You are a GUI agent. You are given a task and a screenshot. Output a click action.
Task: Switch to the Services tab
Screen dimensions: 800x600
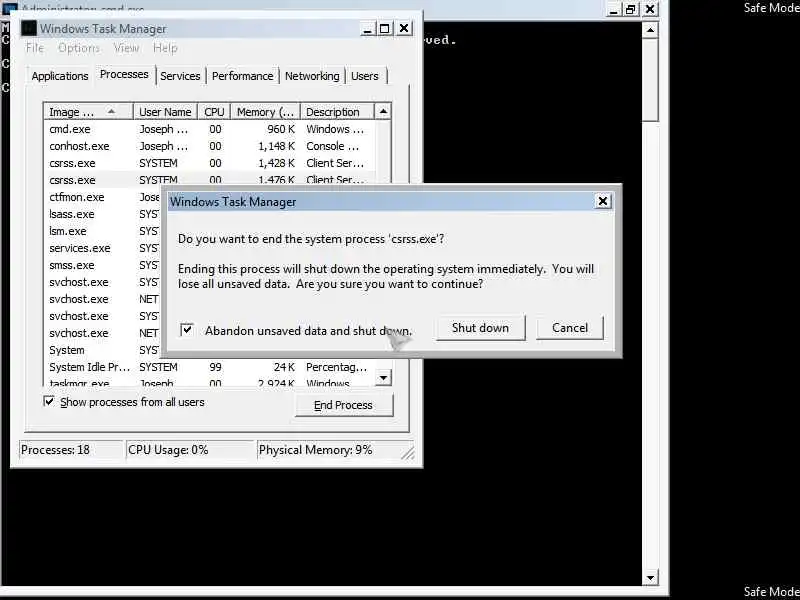[180, 76]
